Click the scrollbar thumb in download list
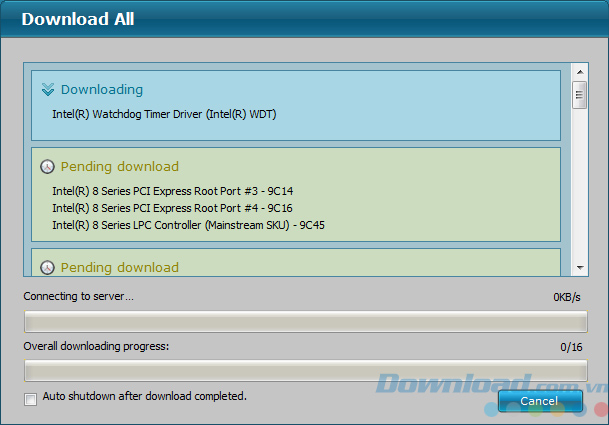The image size is (609, 425). coord(579,95)
